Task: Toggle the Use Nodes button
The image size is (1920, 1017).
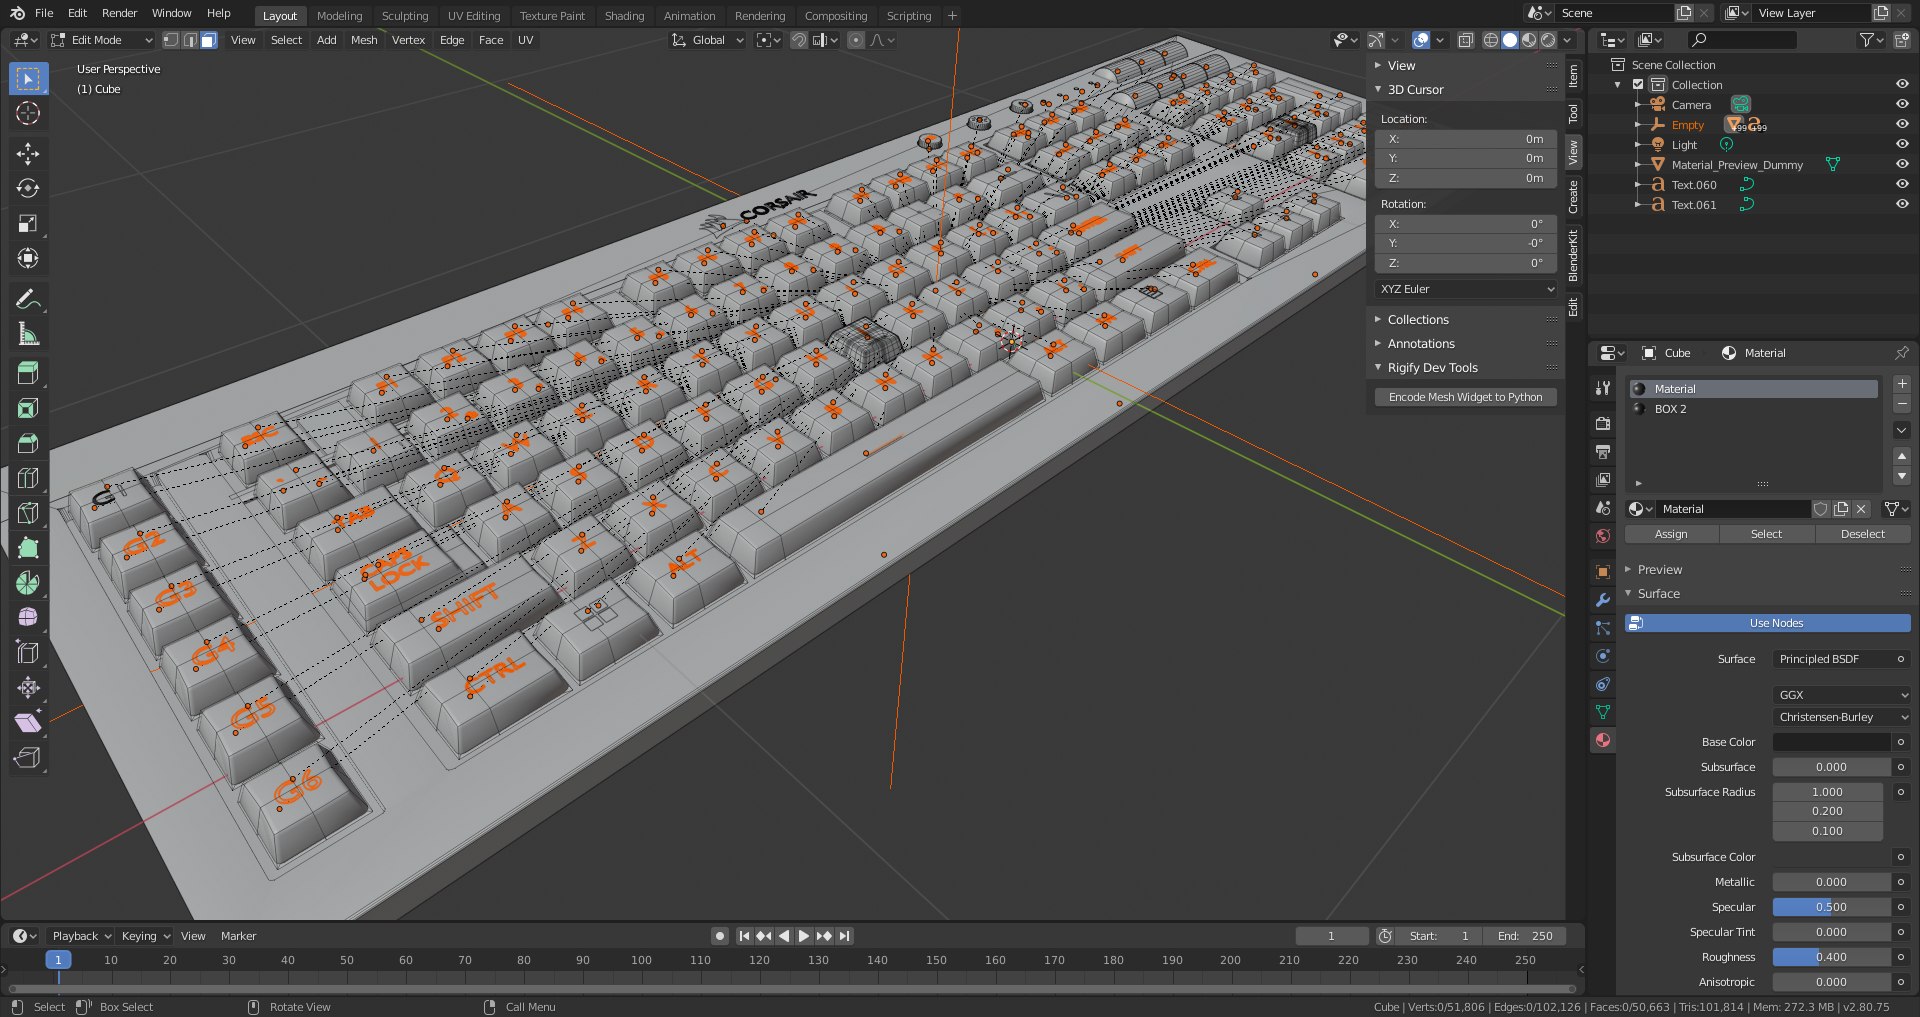Action: click(x=1767, y=623)
